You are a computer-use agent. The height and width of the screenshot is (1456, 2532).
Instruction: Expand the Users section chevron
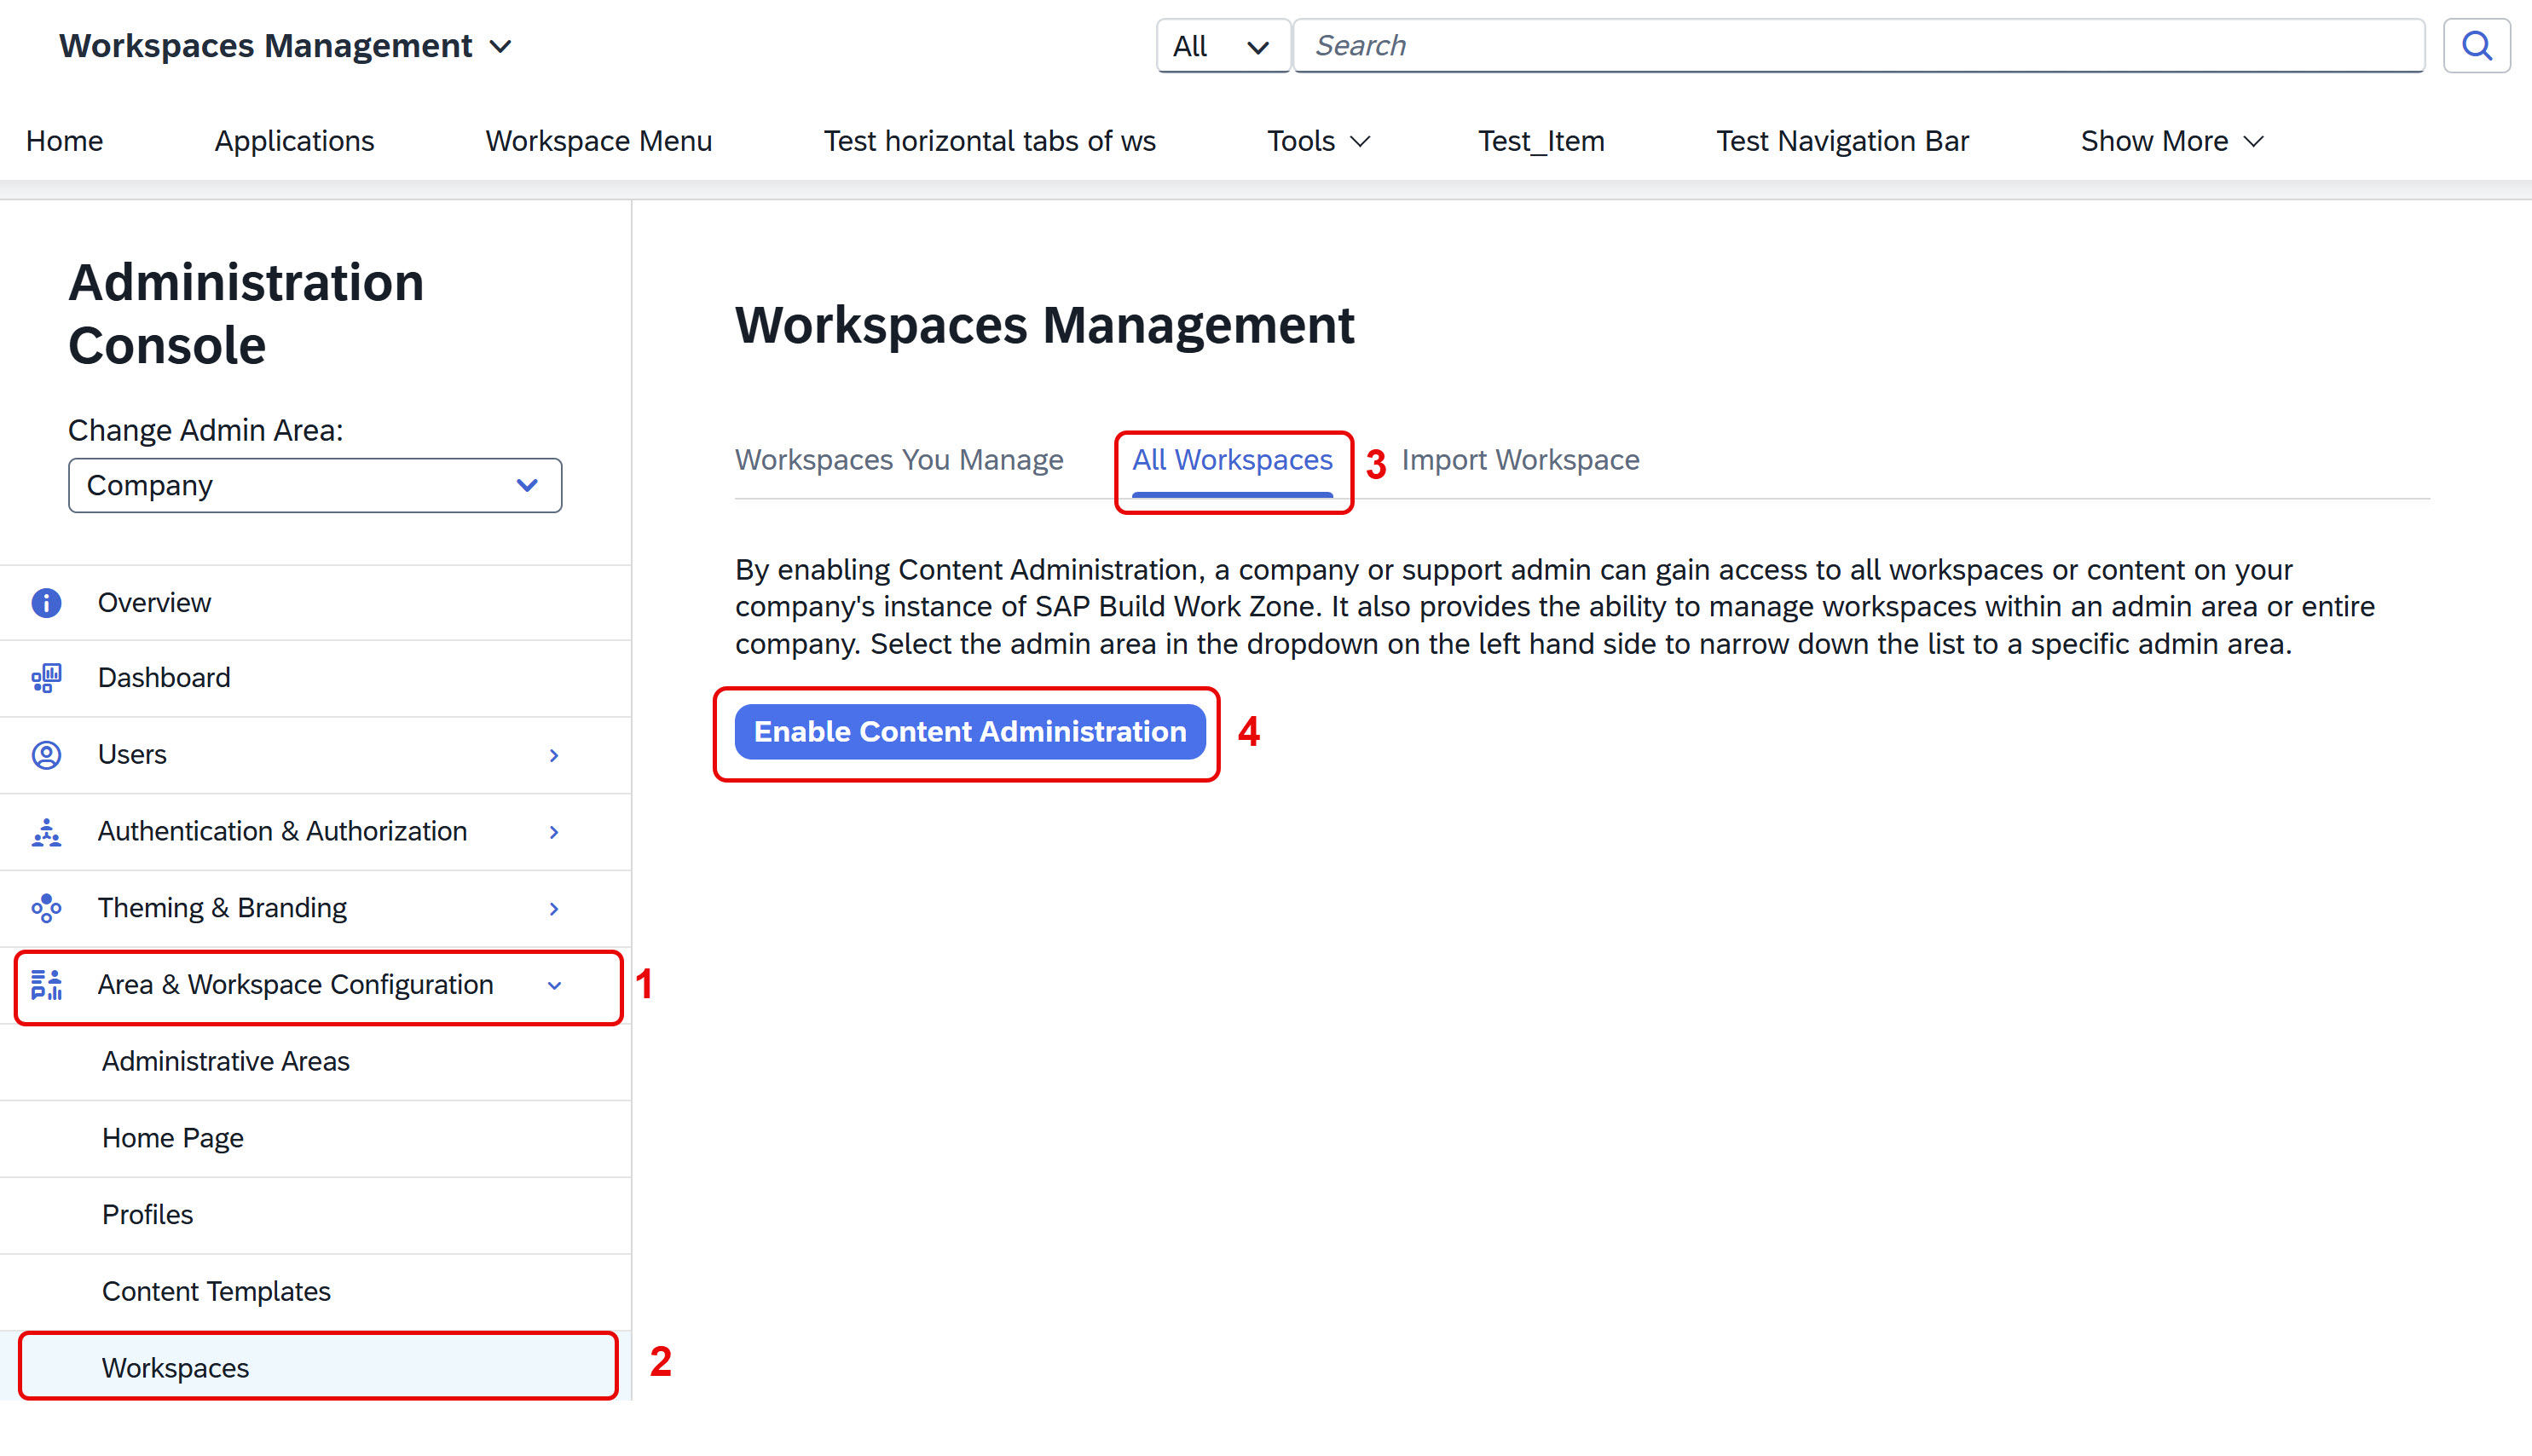pyautogui.click(x=554, y=756)
